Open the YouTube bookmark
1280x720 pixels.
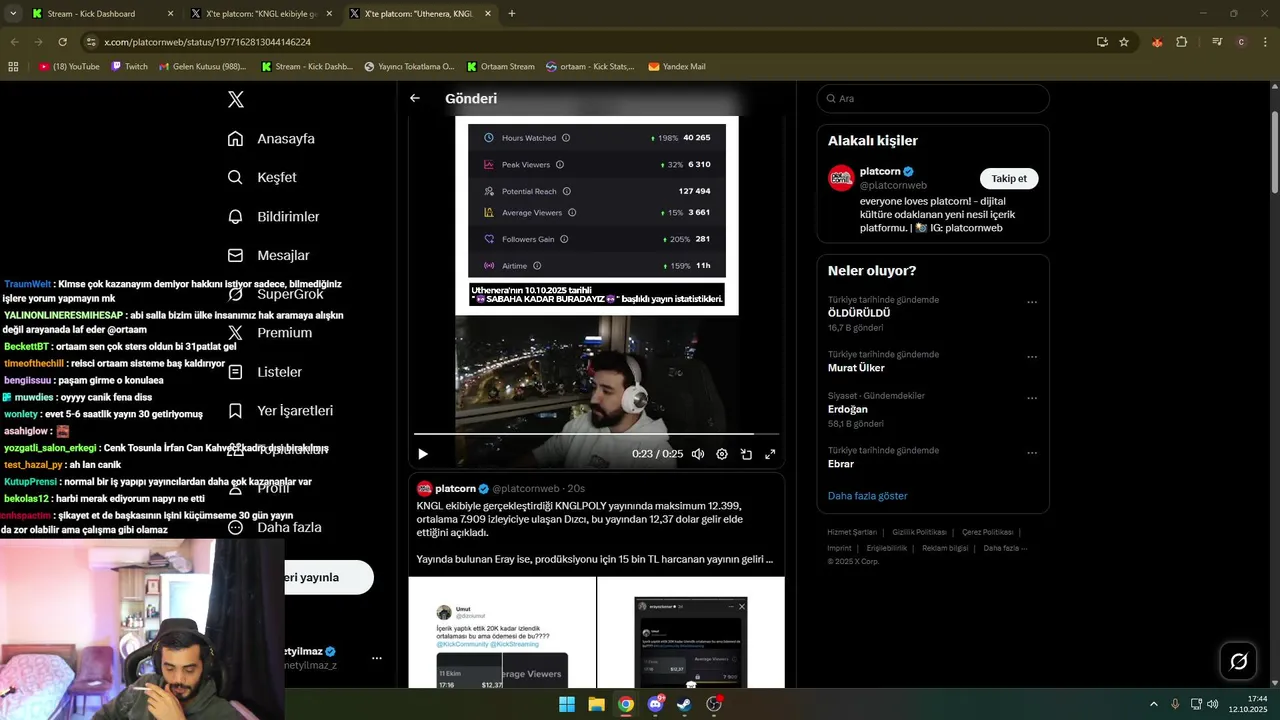click(69, 67)
